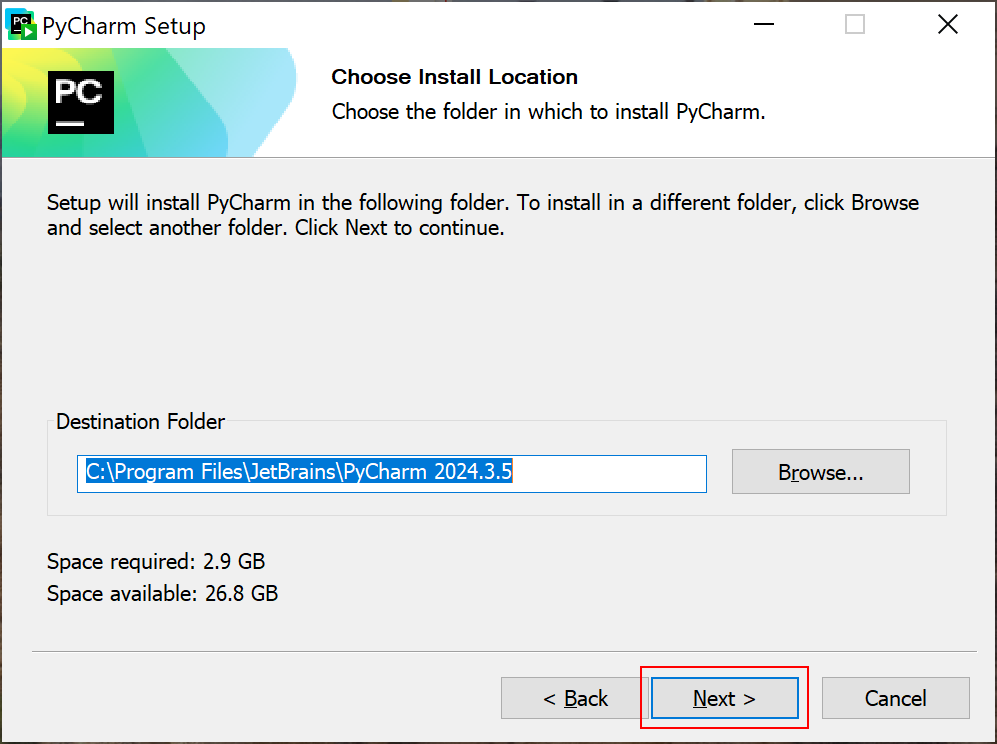997x744 pixels.
Task: Open the Browse folder dialog
Action: [820, 472]
